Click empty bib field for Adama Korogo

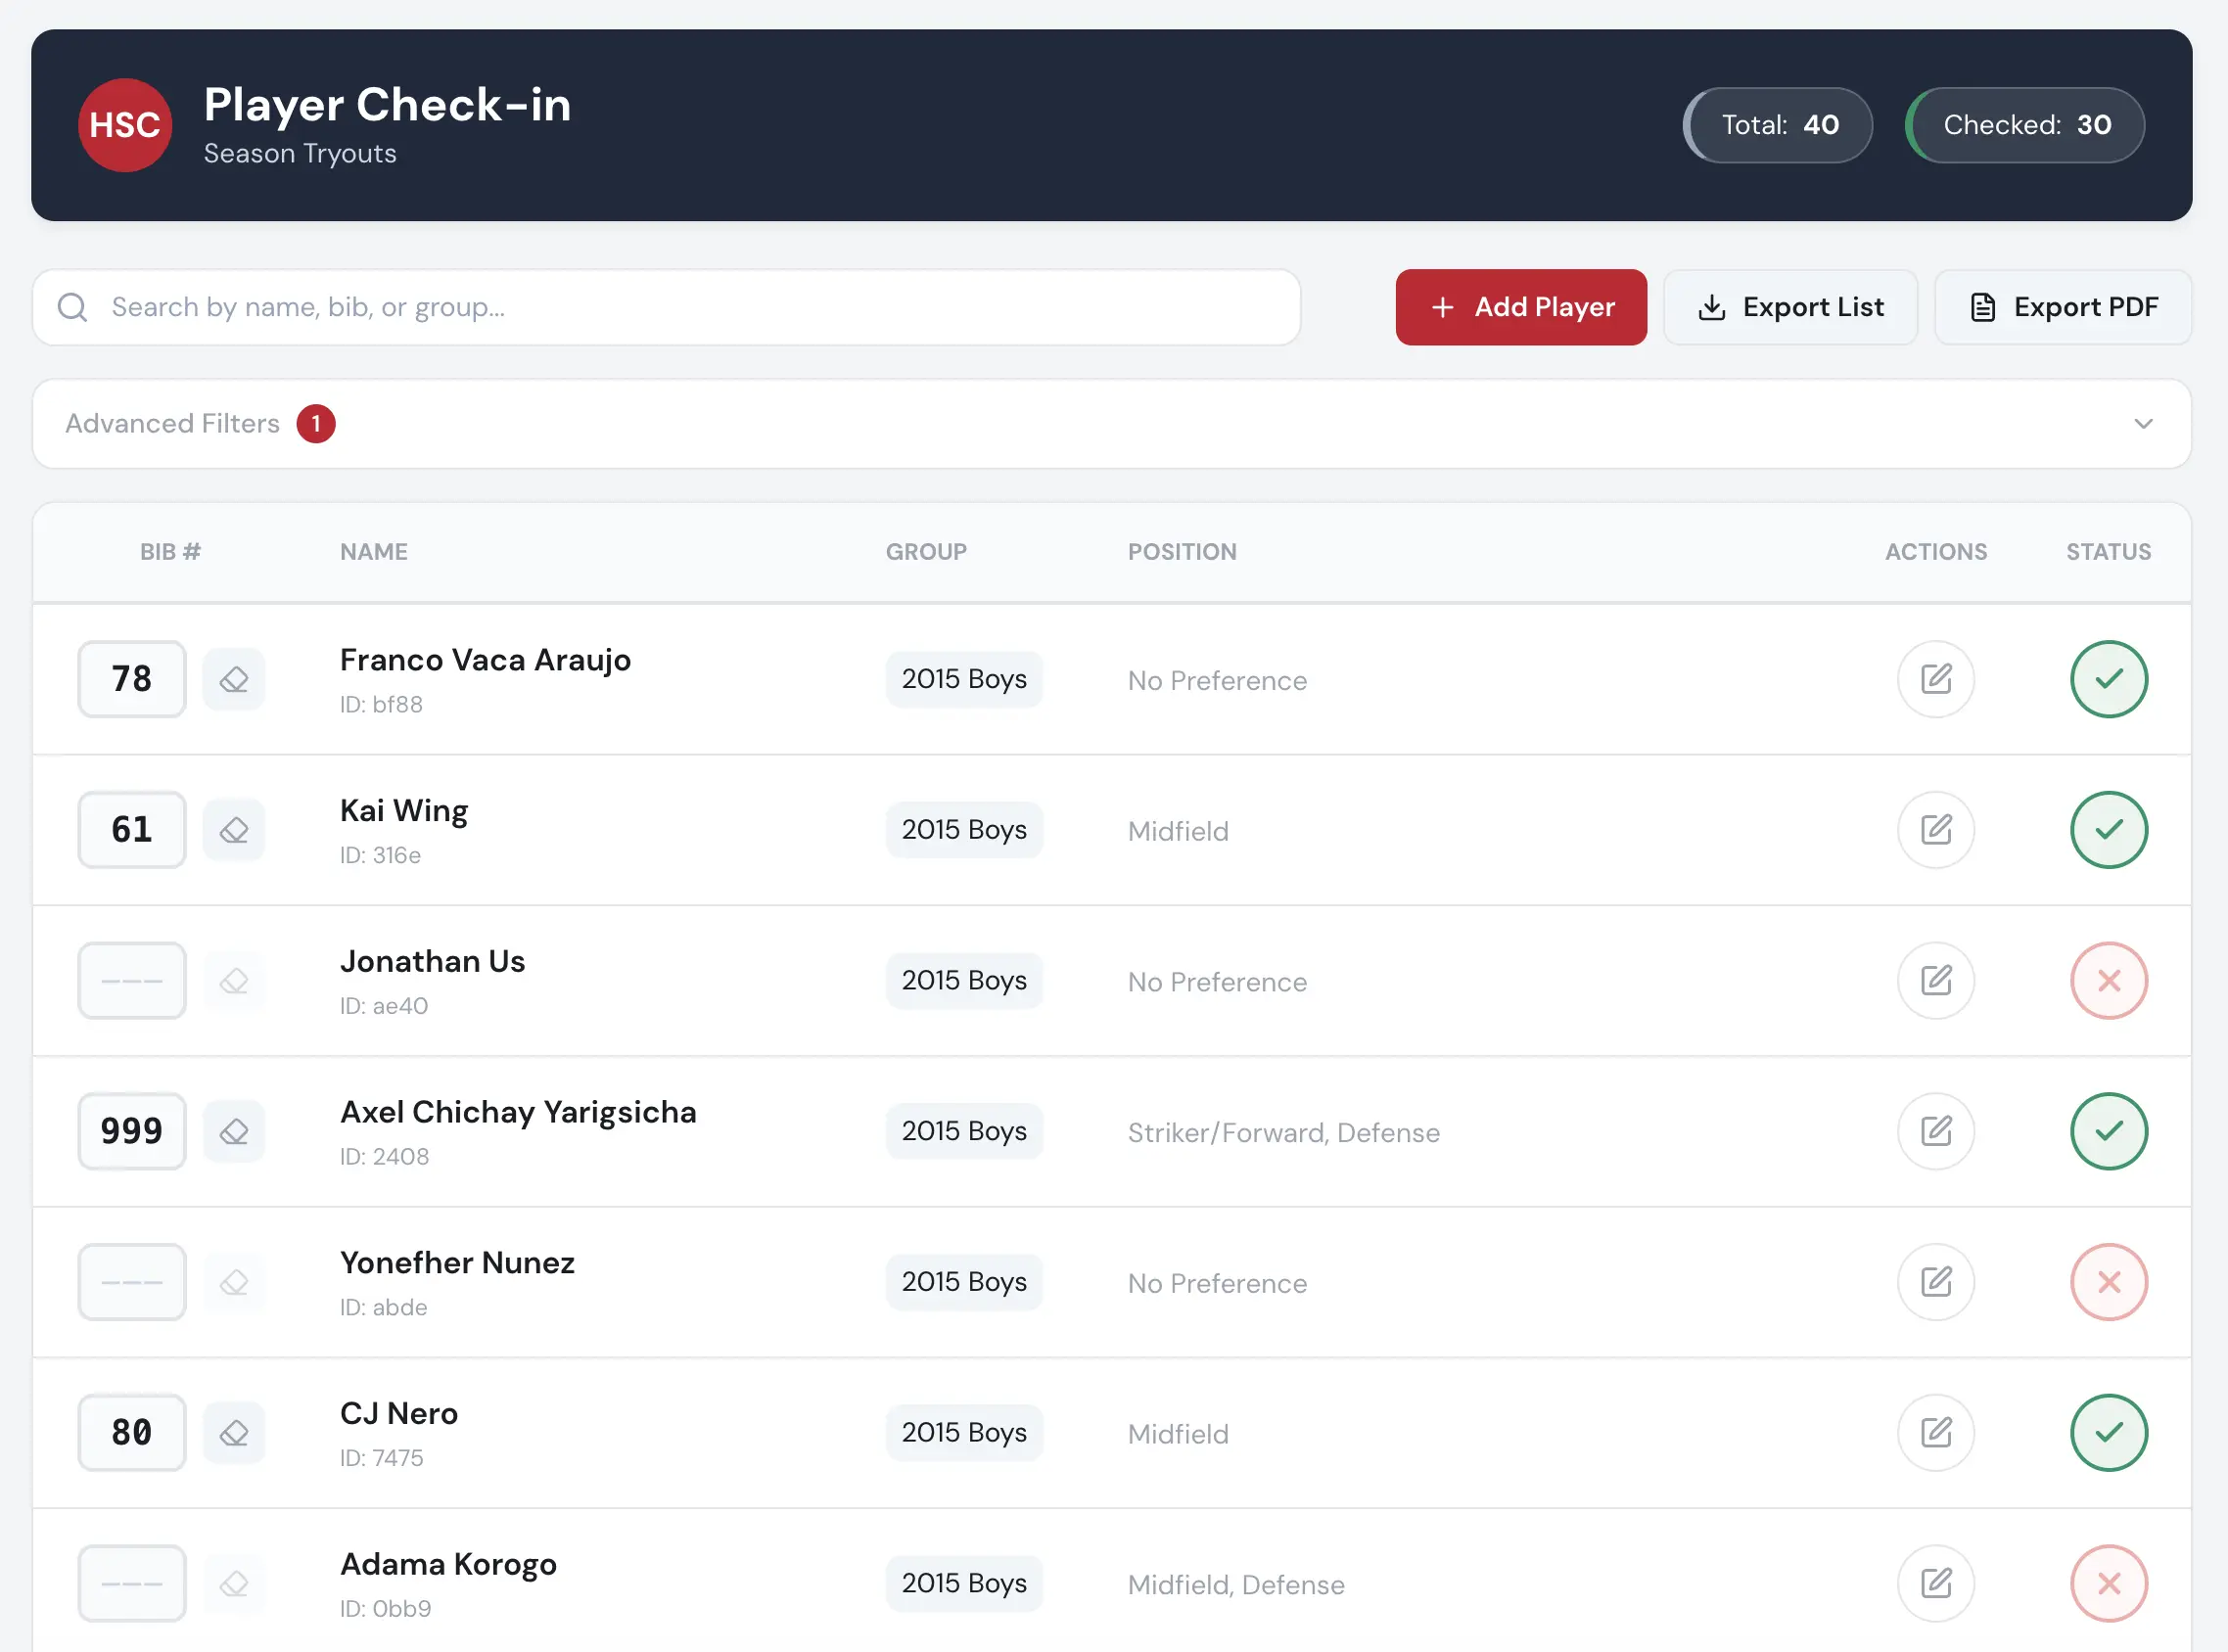point(132,1584)
